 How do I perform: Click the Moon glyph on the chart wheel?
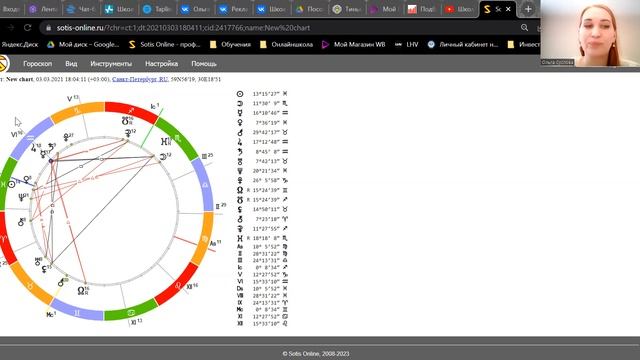[163, 157]
